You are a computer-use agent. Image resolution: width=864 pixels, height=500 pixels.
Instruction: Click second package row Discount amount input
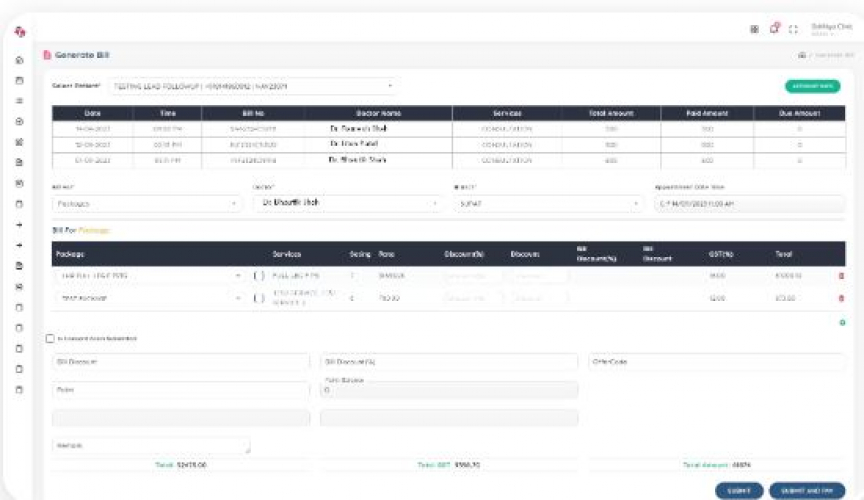[x=538, y=298]
